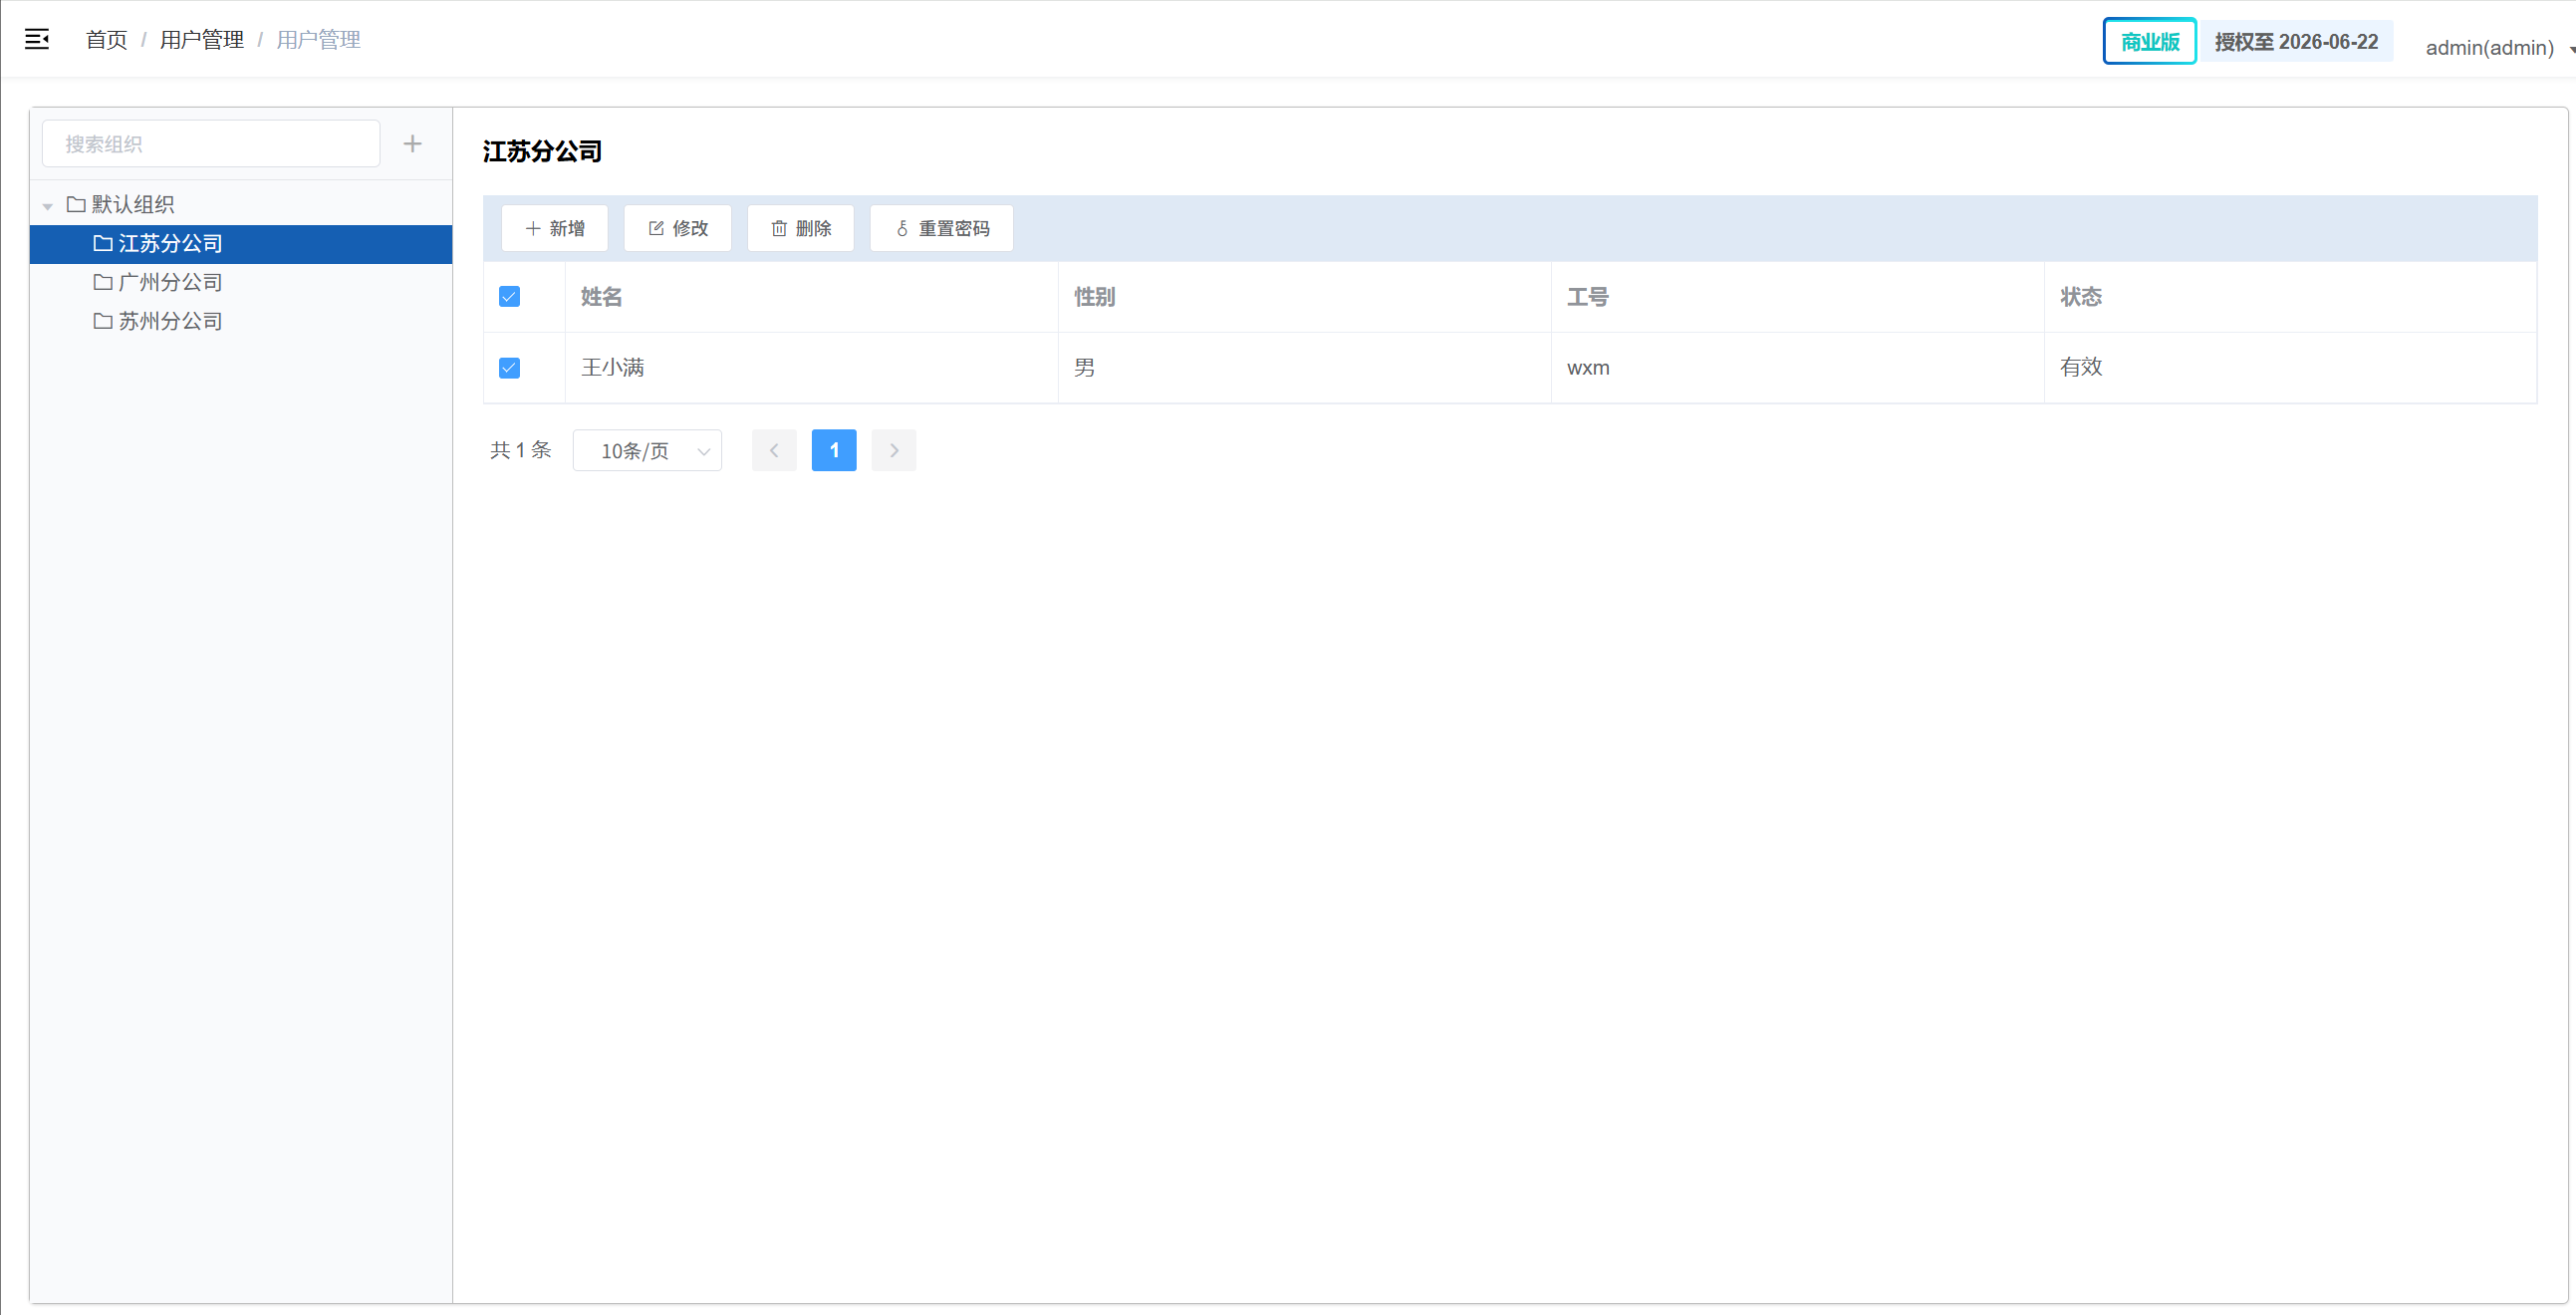The height and width of the screenshot is (1315, 2576).
Task: Click the 修改 edit button
Action: point(678,229)
